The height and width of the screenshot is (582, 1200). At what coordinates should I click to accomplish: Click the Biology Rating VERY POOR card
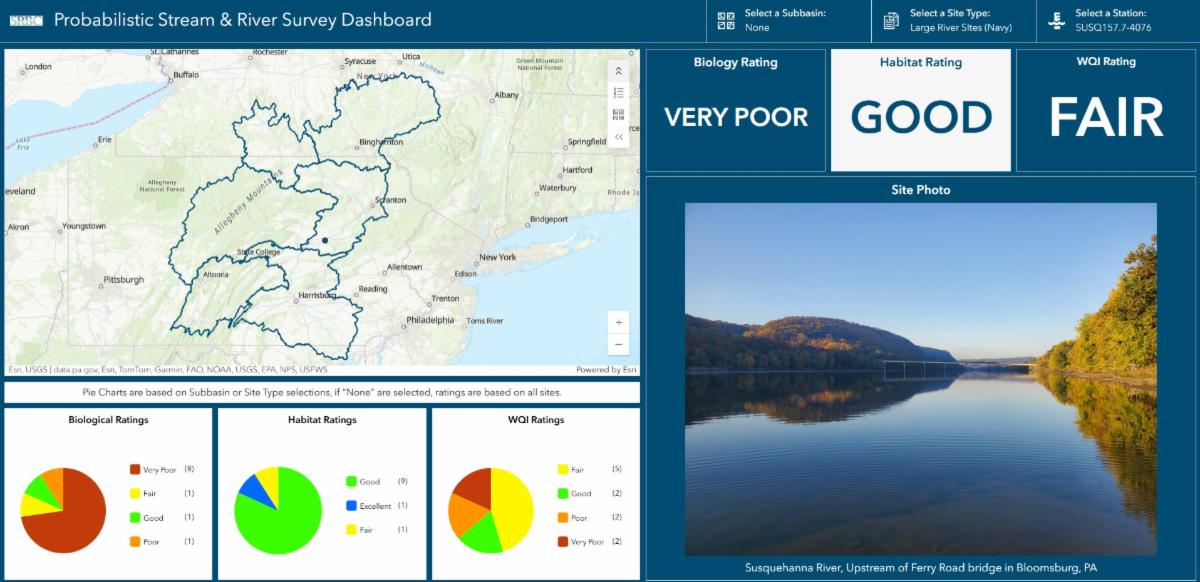click(x=736, y=110)
